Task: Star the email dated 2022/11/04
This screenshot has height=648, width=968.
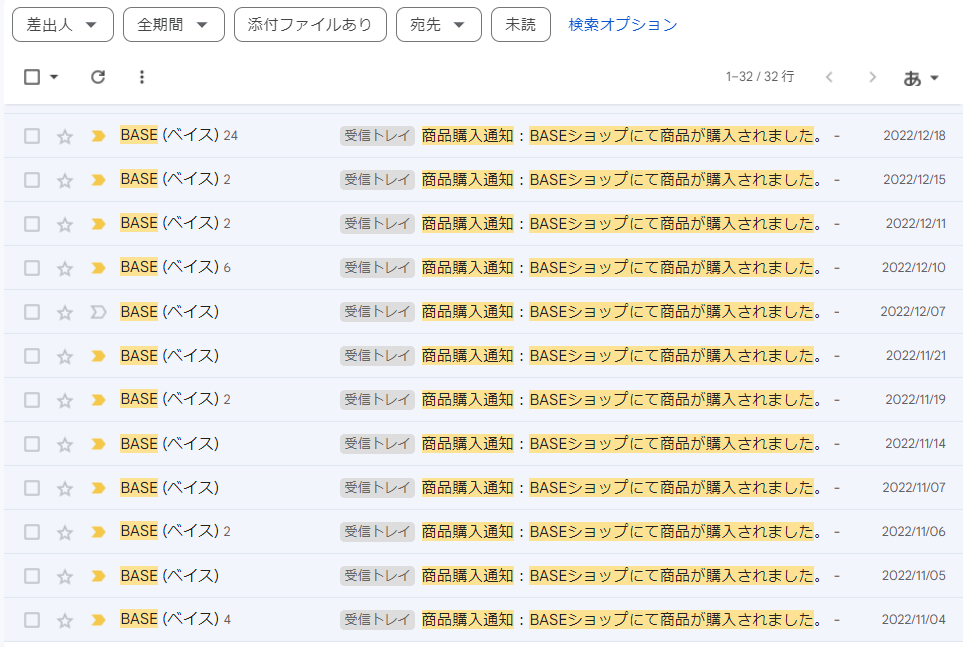Action: (65, 620)
